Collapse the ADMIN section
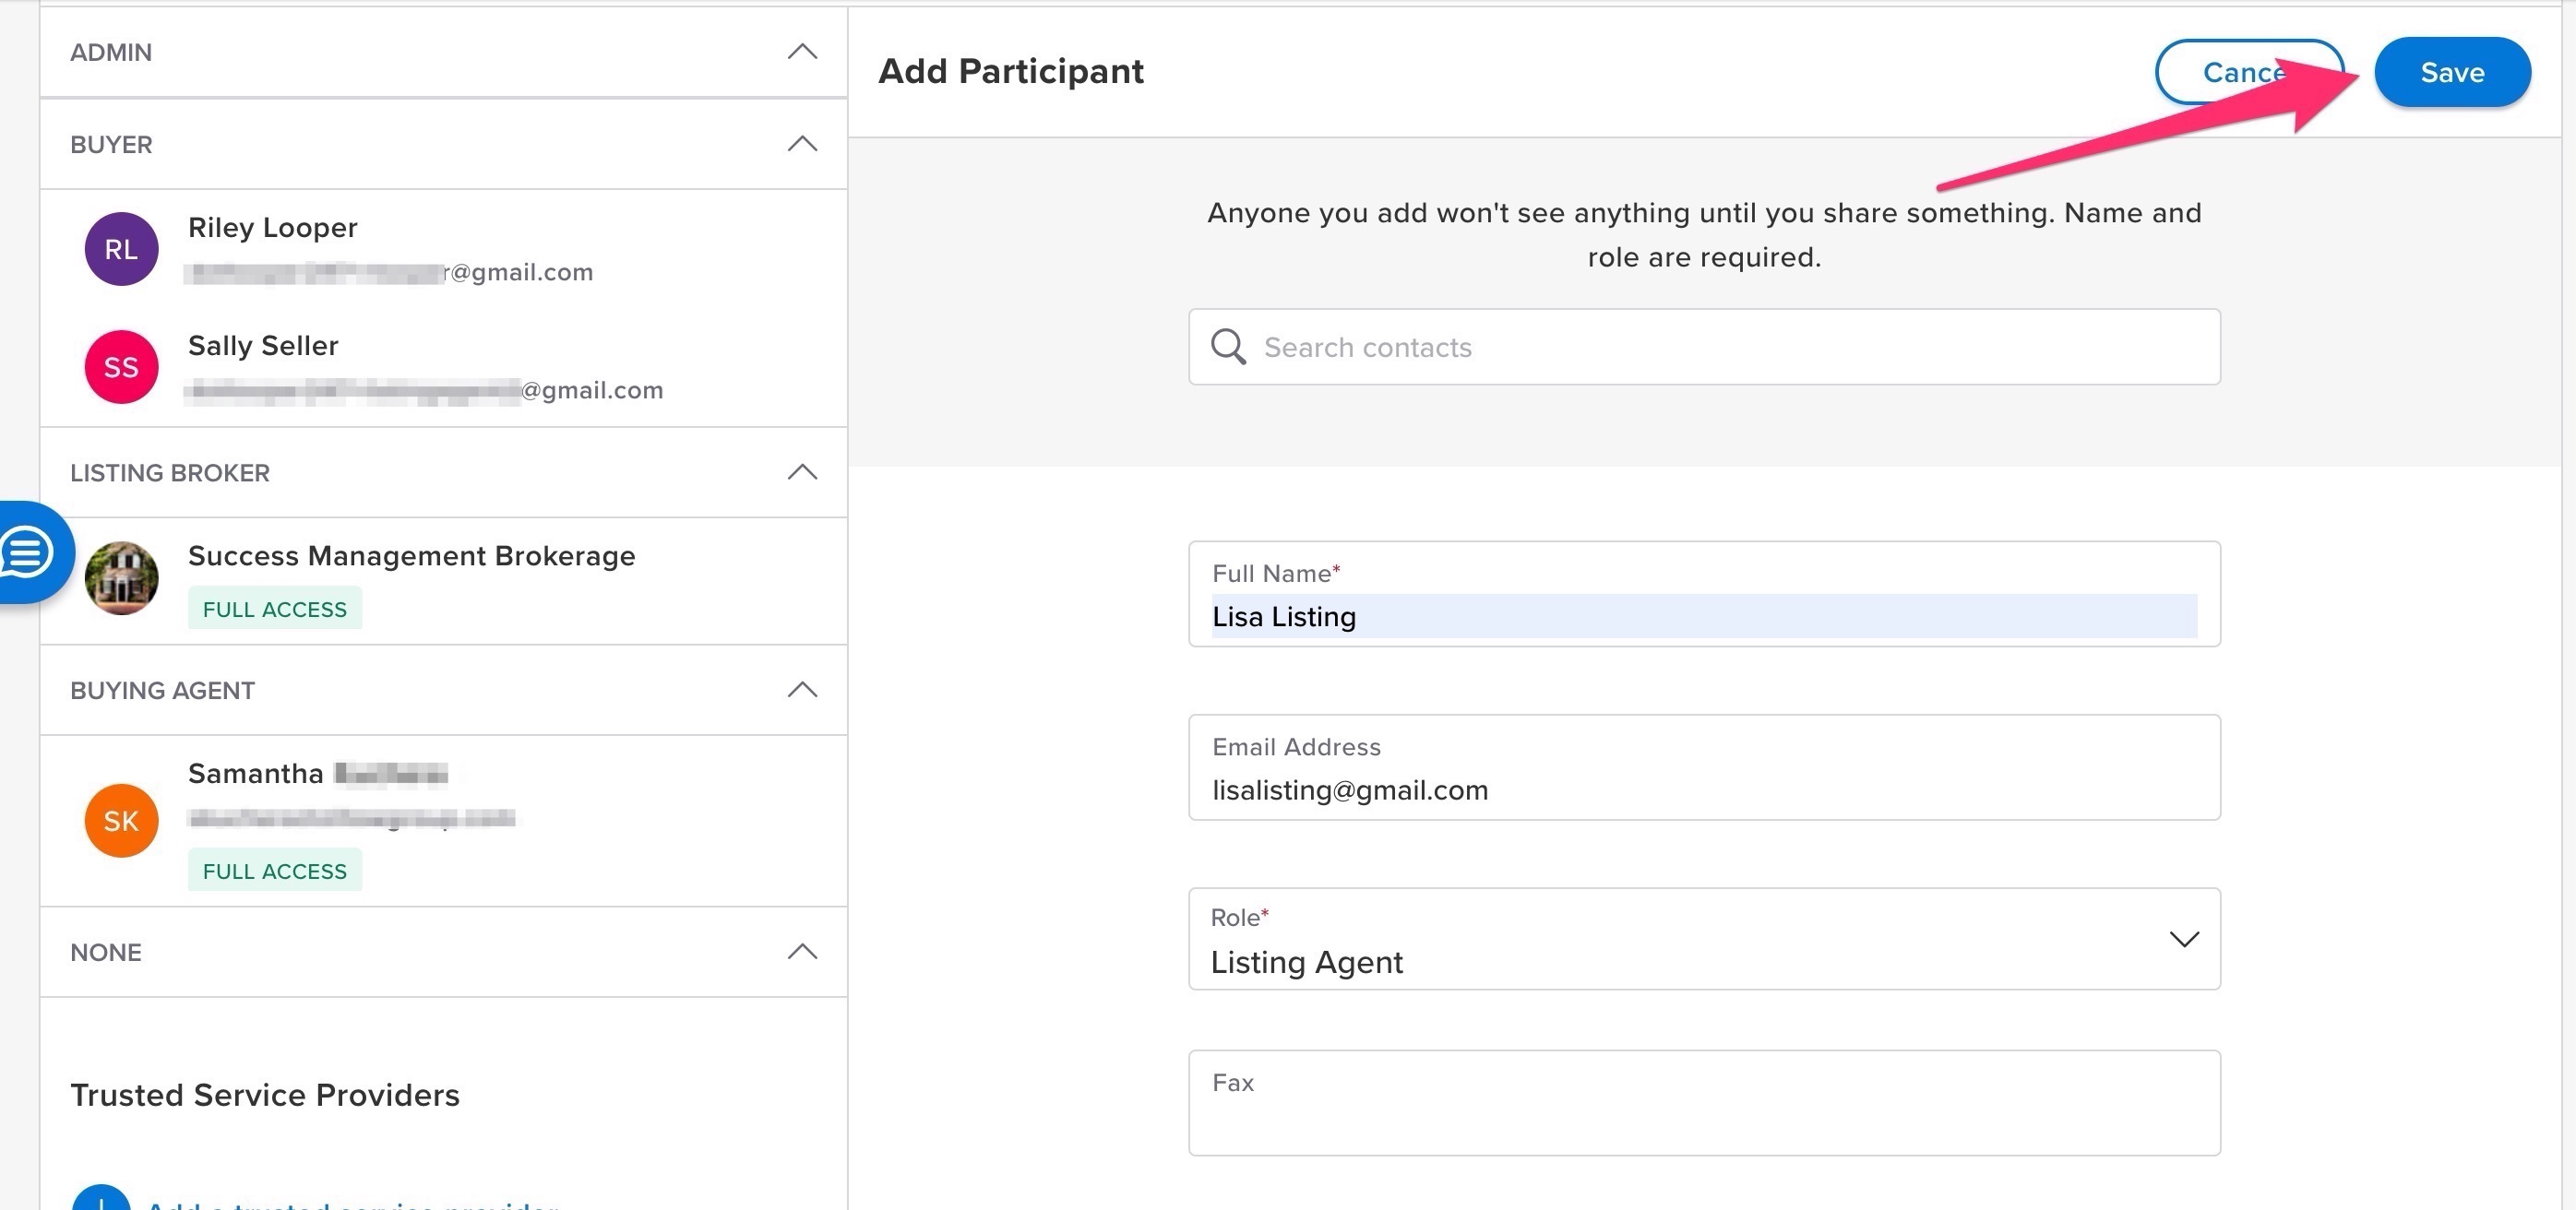This screenshot has height=1210, width=2576. pyautogui.click(x=802, y=52)
